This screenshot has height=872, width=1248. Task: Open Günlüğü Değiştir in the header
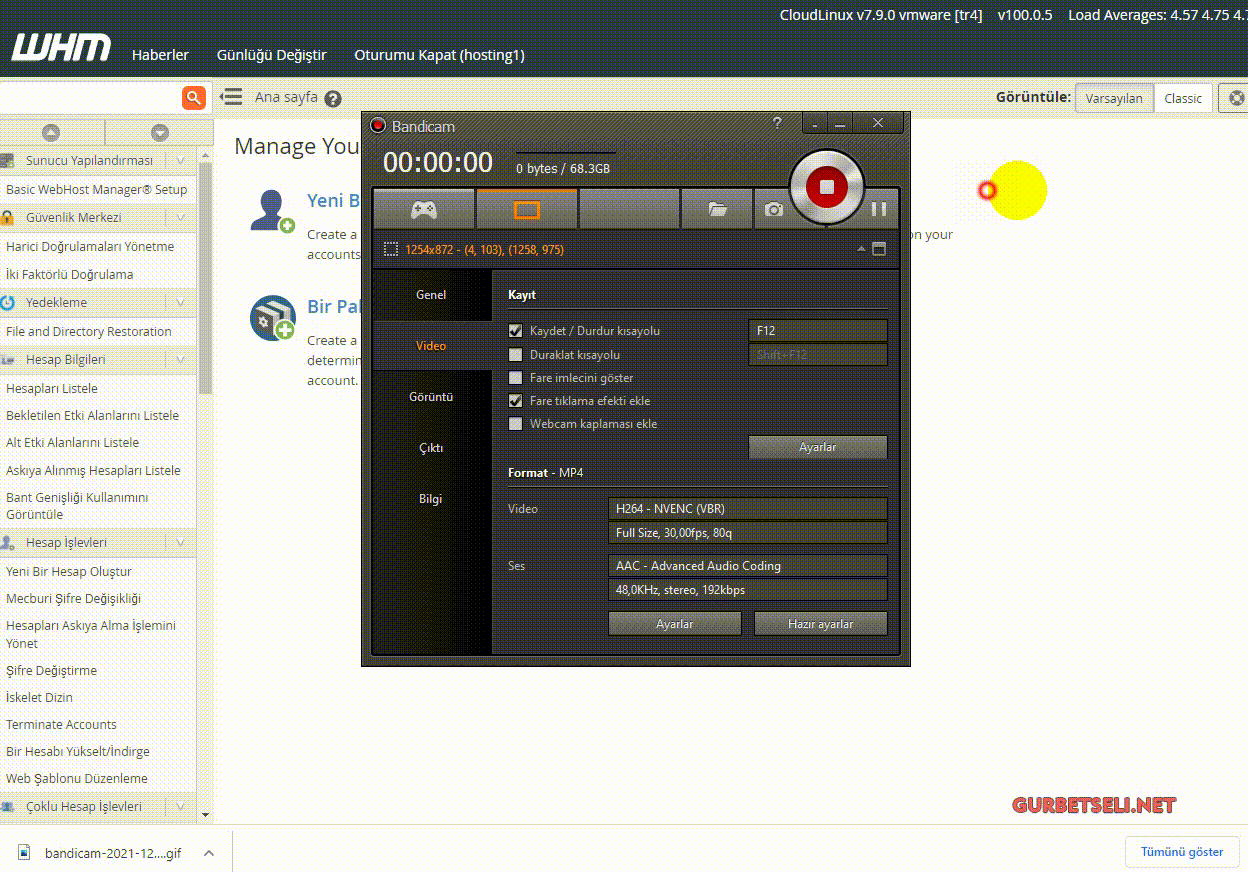tap(272, 55)
